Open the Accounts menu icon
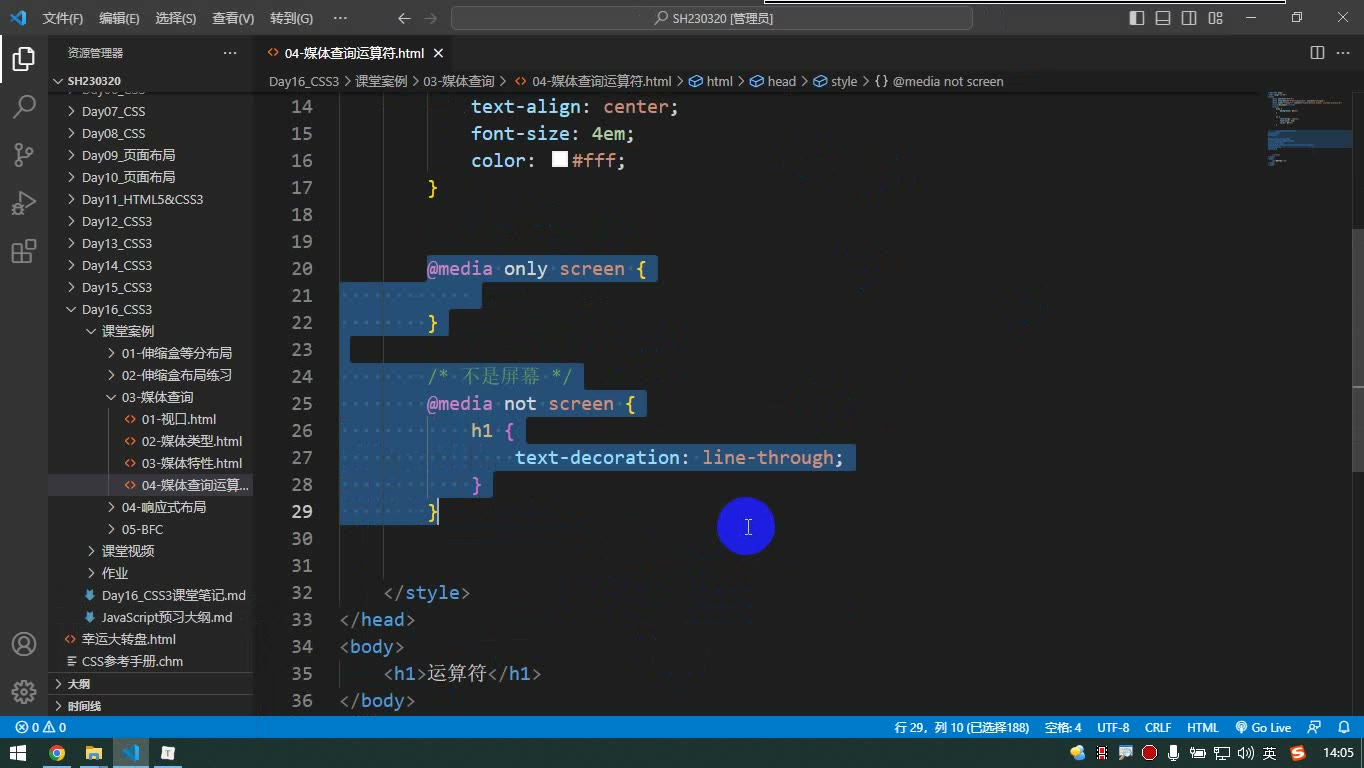The image size is (1364, 768). tap(24, 644)
